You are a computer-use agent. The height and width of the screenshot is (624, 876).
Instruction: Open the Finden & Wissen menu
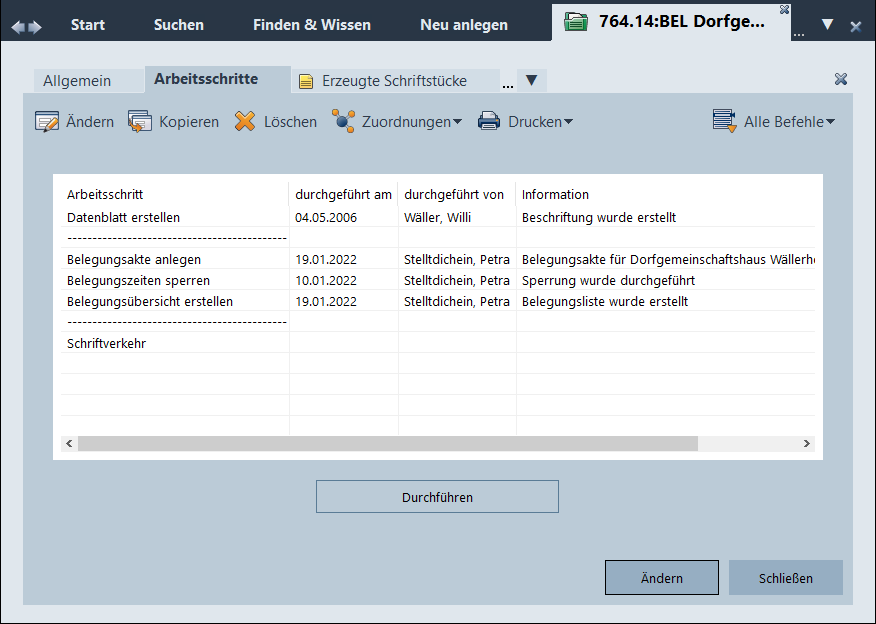[311, 24]
